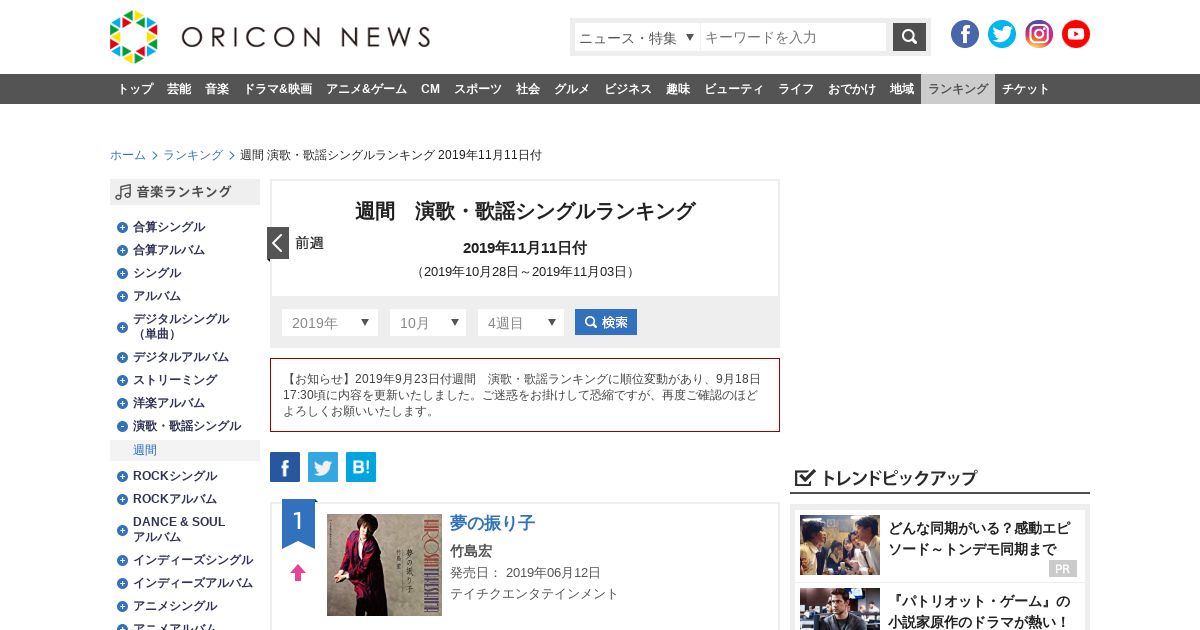Open ビジネス in navigation bar
The width and height of the screenshot is (1200, 630).
[x=628, y=89]
